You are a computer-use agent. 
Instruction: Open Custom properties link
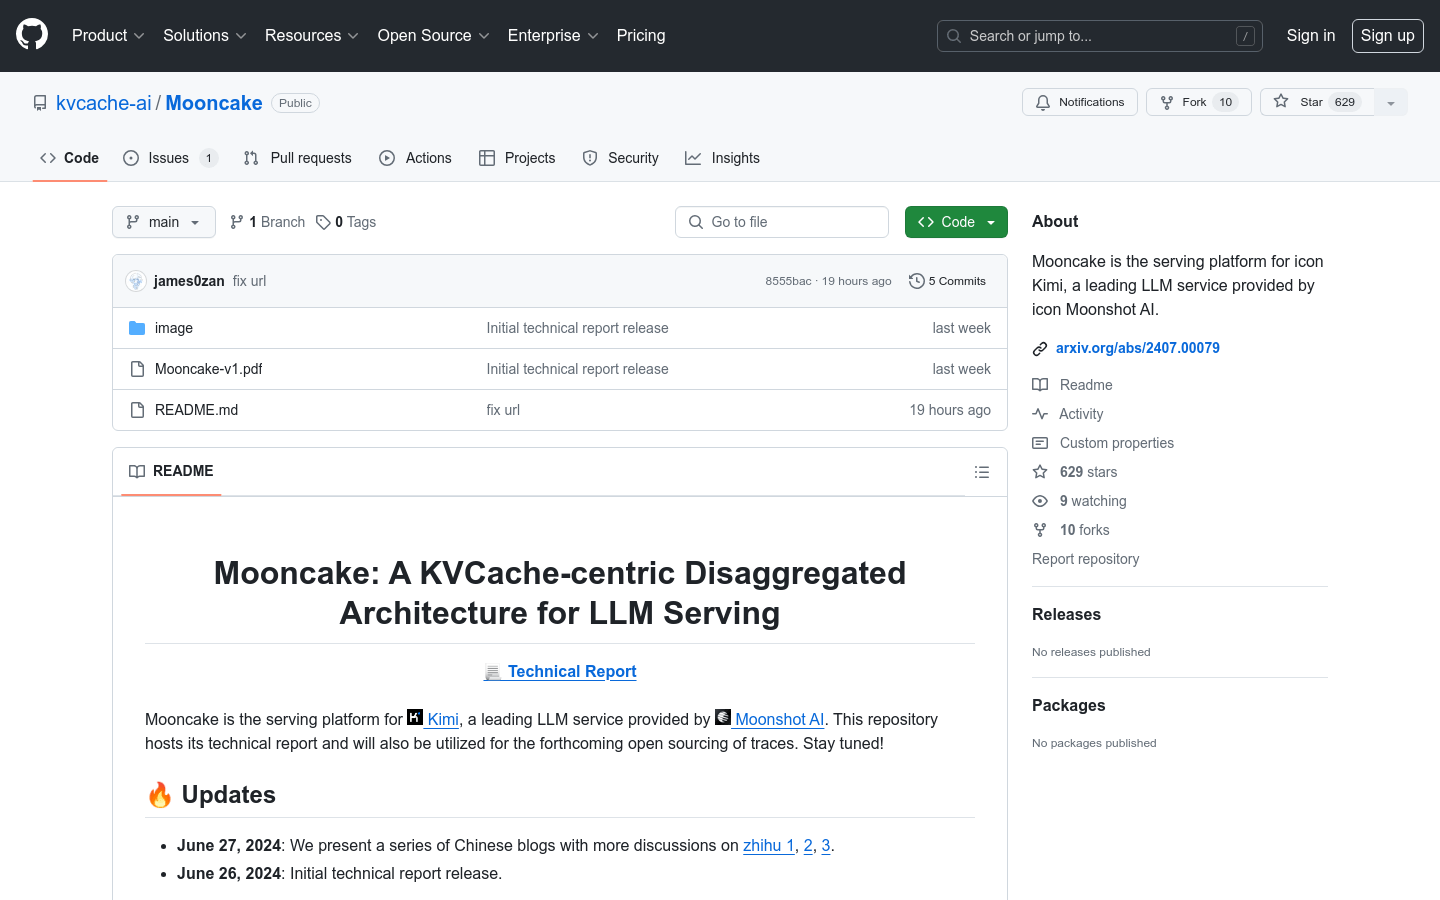click(1103, 443)
